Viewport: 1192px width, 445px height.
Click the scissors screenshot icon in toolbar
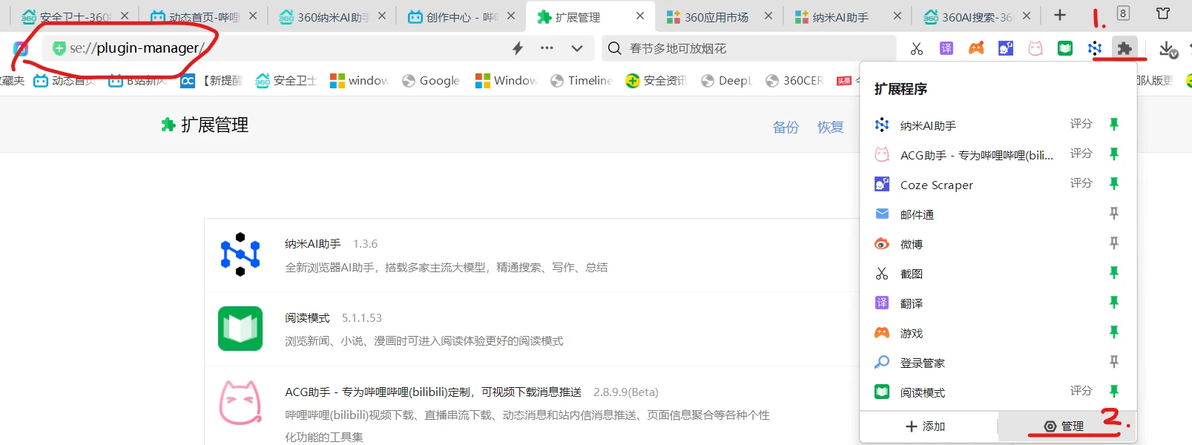pos(917,49)
